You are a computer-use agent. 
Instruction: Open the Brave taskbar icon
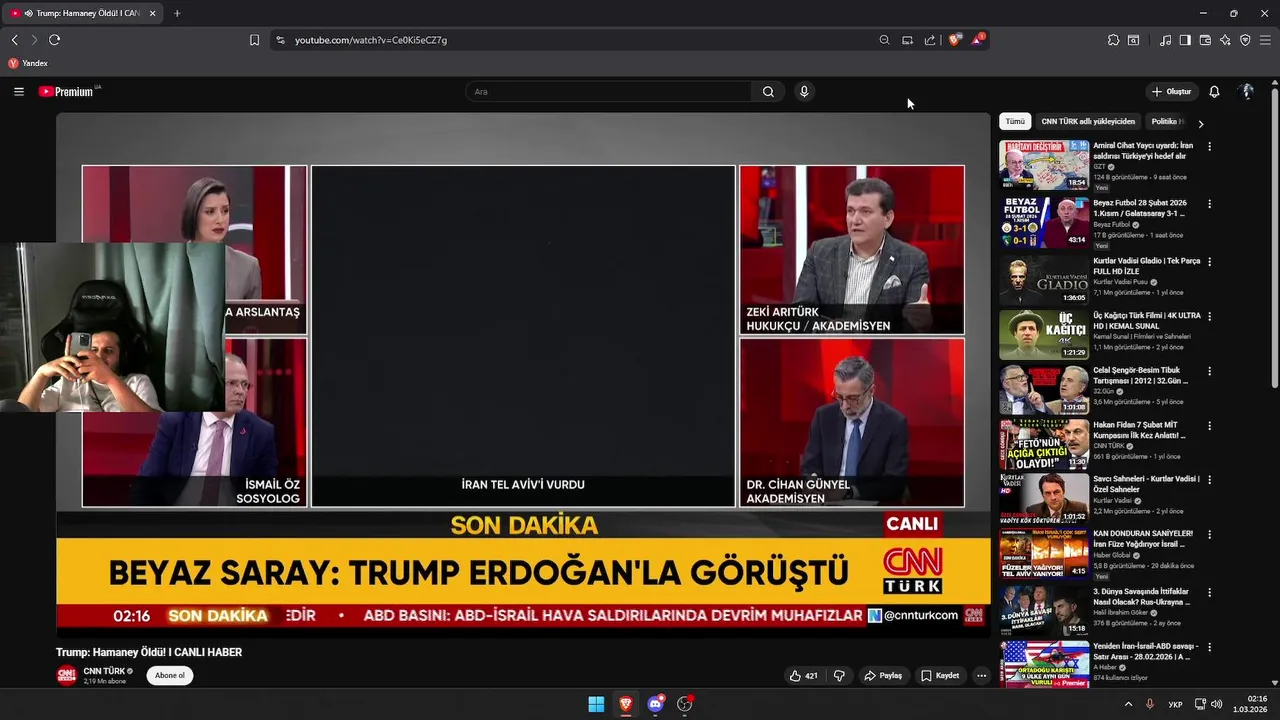(626, 704)
